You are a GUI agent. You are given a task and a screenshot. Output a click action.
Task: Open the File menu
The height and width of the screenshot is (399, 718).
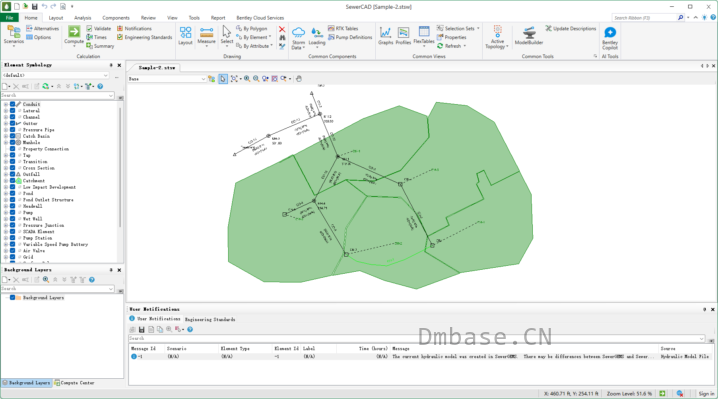pos(10,17)
